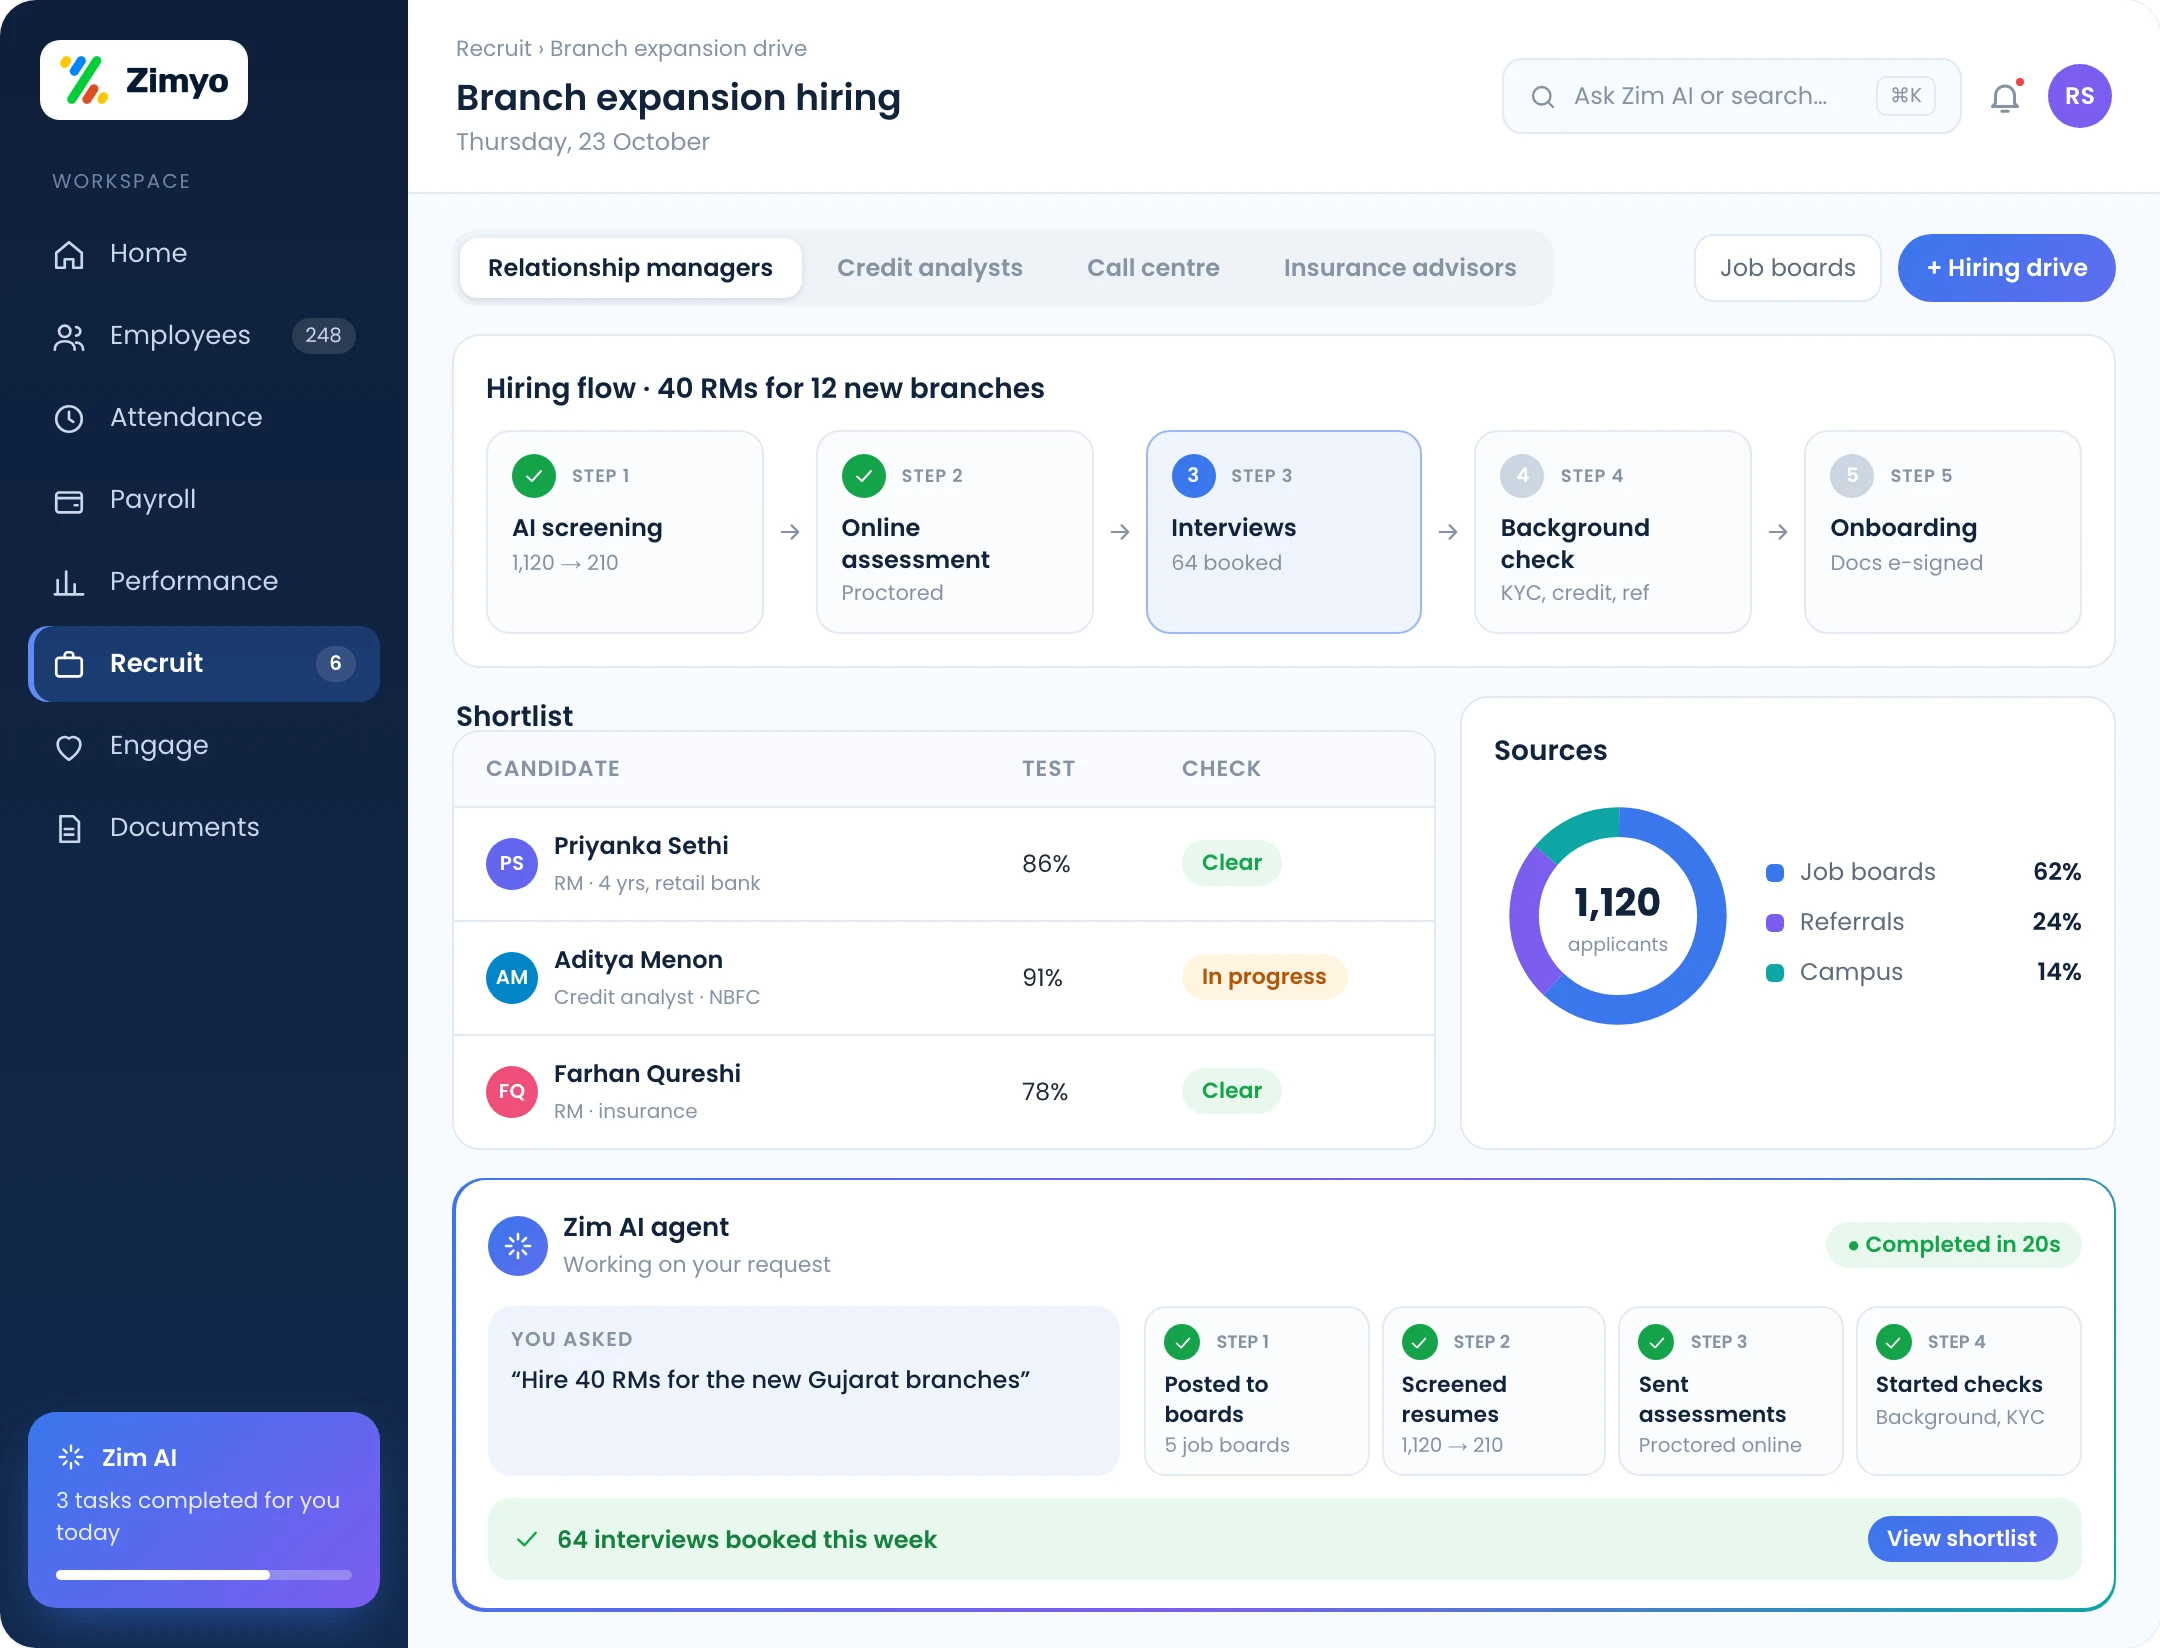Image resolution: width=2160 pixels, height=1648 pixels.
Task: Click the Step 3 number badge in Hiring flow
Action: pyautogui.click(x=1193, y=476)
